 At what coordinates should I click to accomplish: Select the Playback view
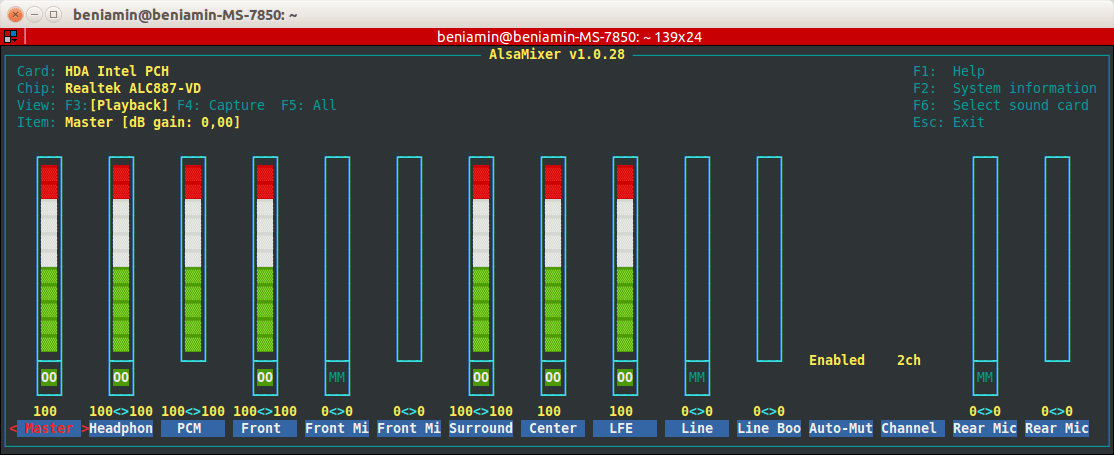pyautogui.click(x=129, y=105)
